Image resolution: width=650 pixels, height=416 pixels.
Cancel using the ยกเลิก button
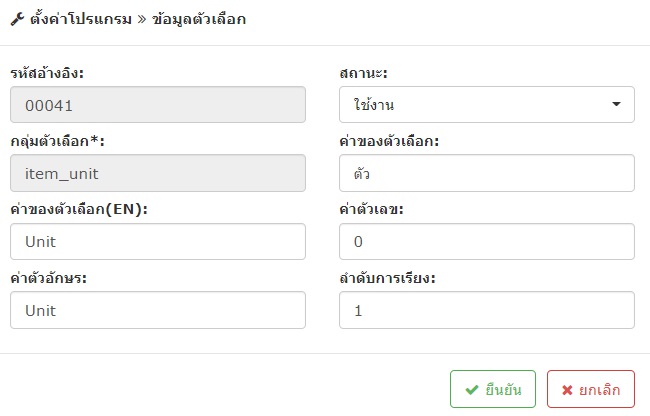(x=591, y=389)
